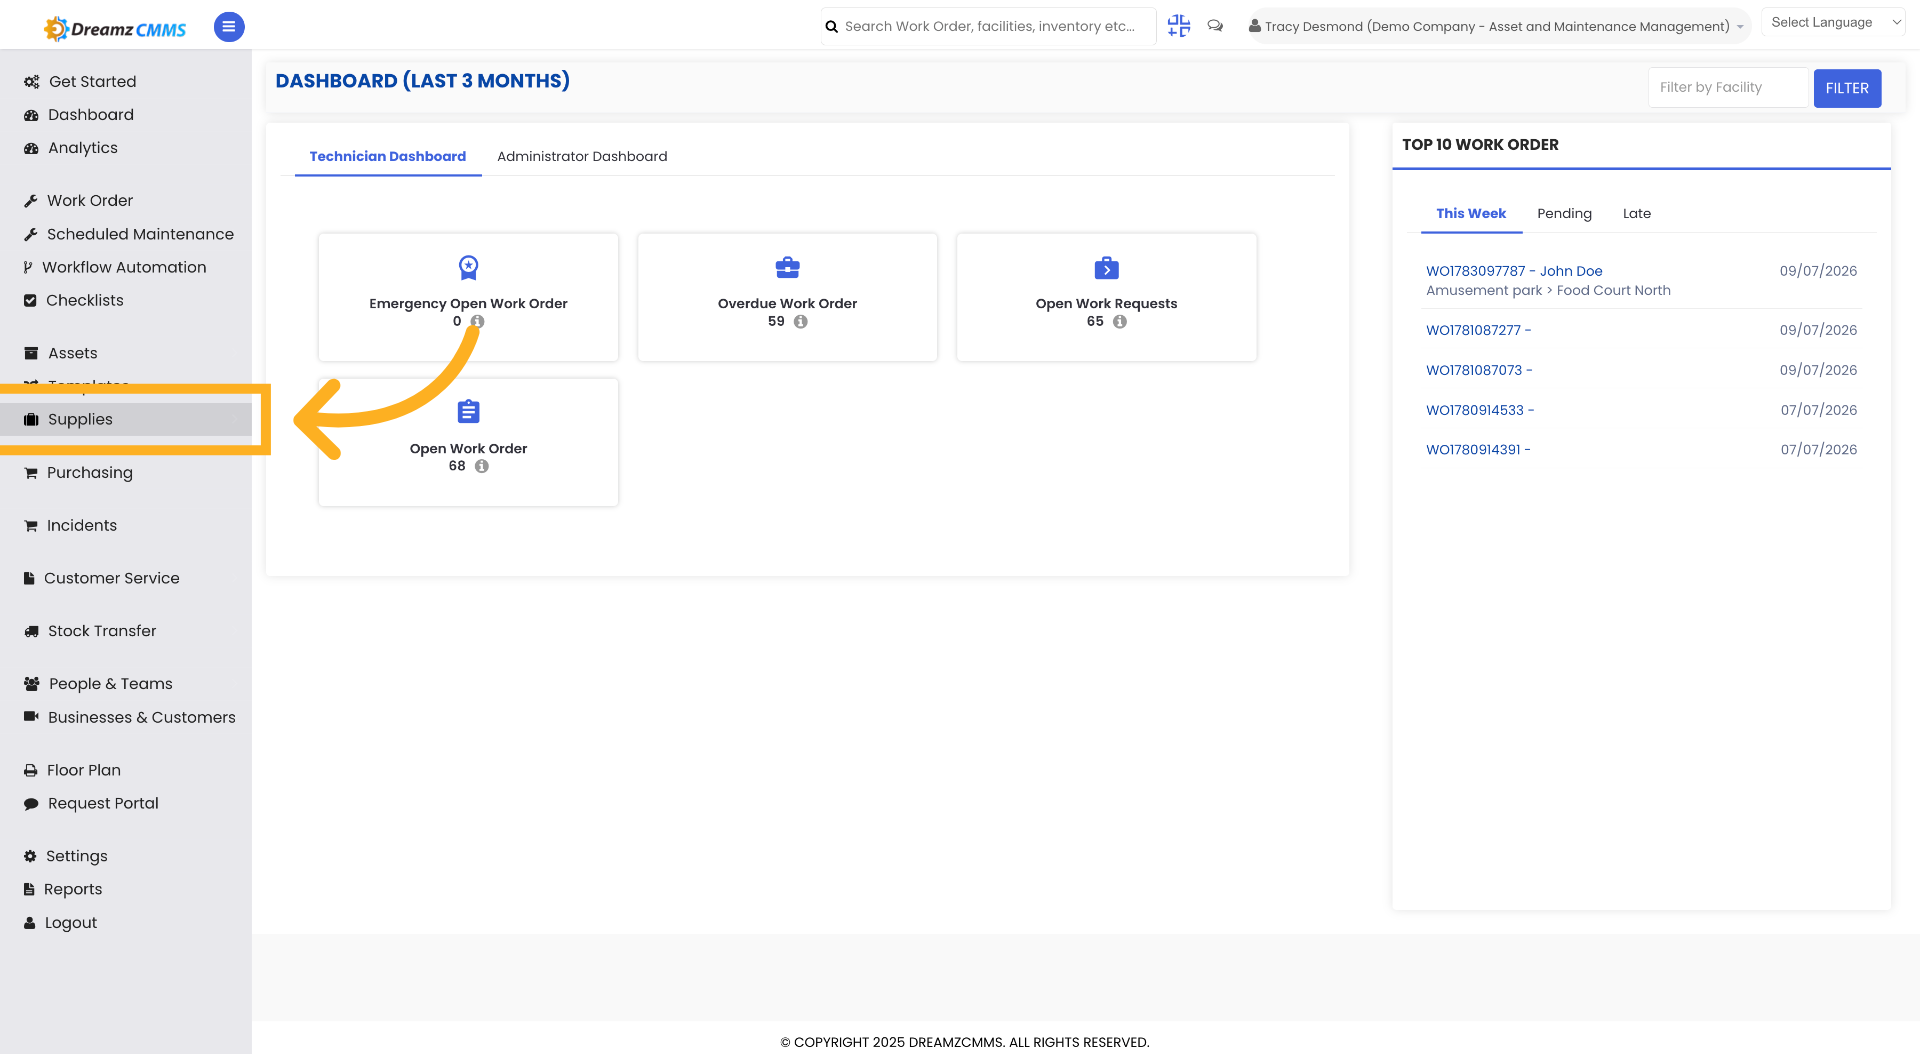1920x1054 pixels.
Task: Click the Open Work Requests icon
Action: point(1107,268)
